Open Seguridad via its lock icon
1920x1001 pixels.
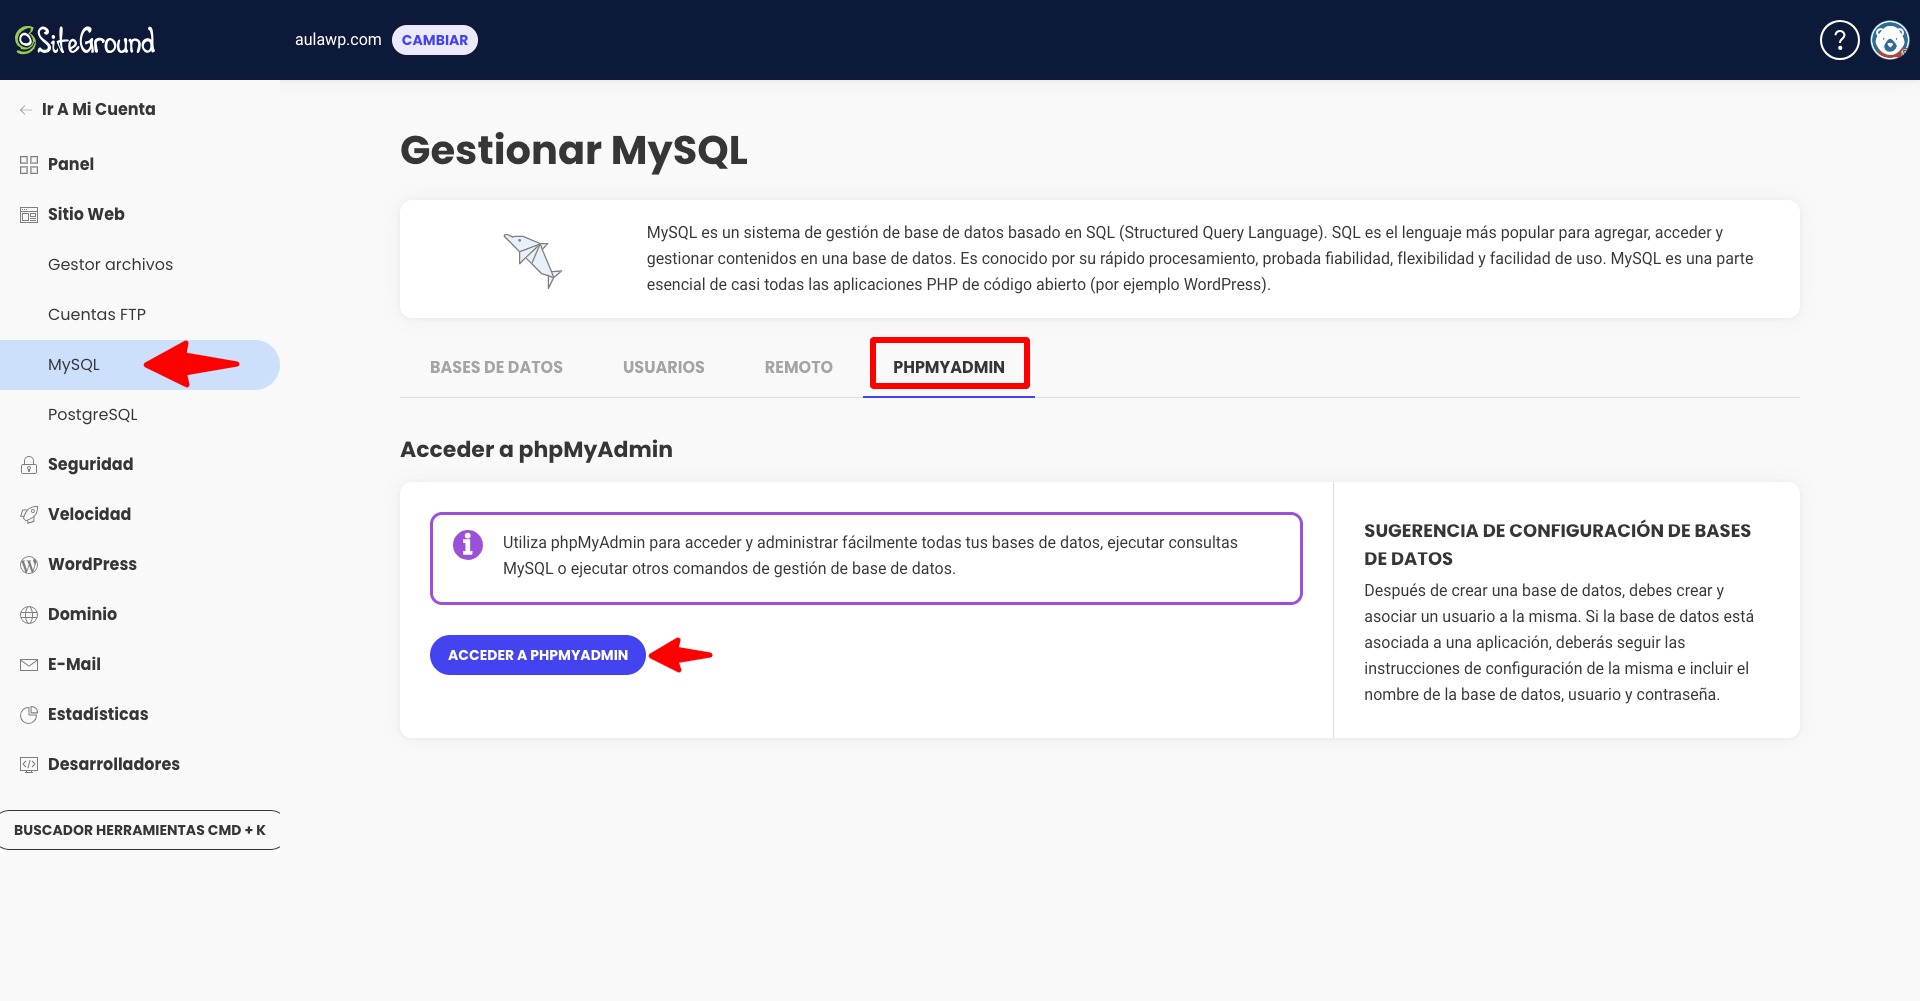(x=27, y=464)
